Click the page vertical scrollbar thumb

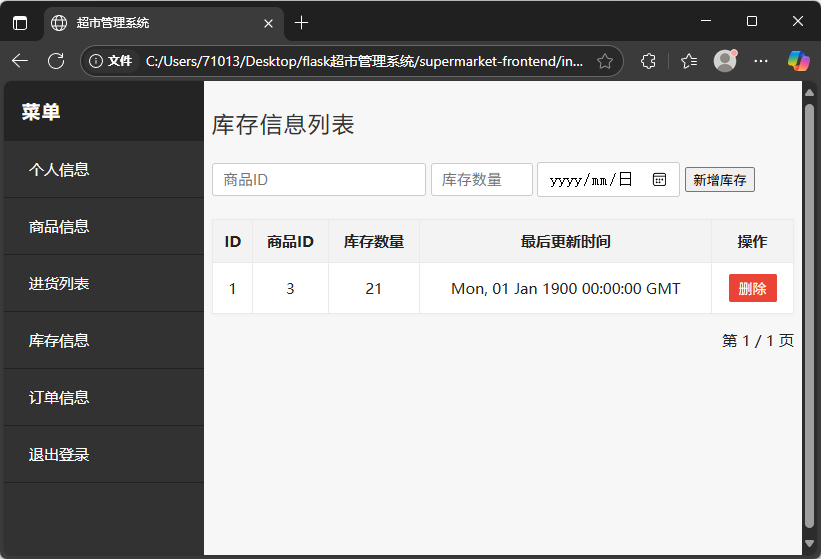click(809, 317)
